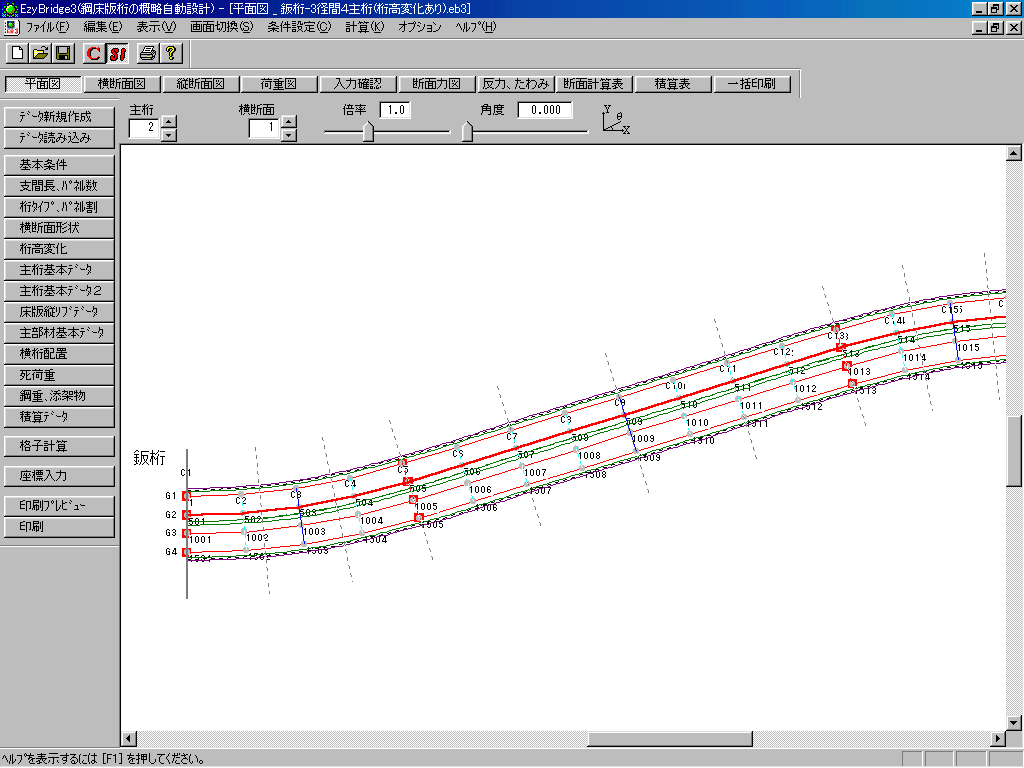Switch to the 断面計算表 view tab

(x=594, y=84)
